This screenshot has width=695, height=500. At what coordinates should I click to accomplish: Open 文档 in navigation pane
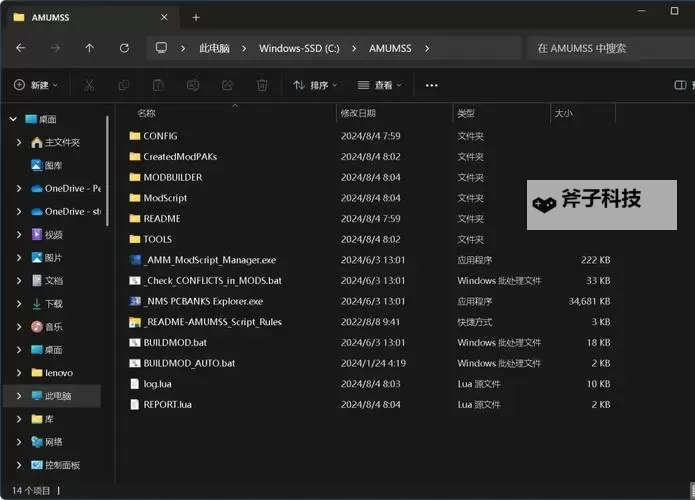pos(47,281)
